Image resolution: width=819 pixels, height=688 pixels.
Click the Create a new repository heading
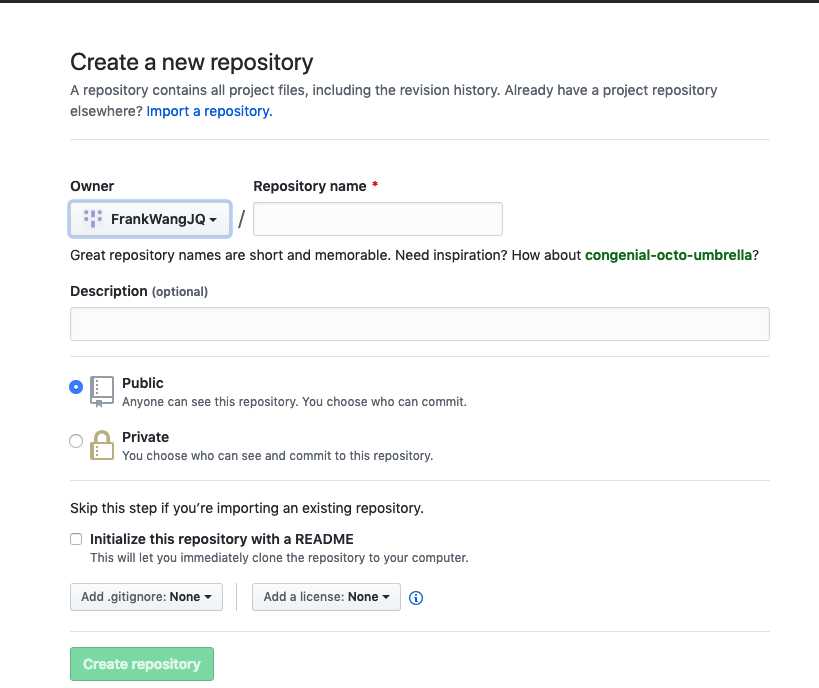(192, 62)
